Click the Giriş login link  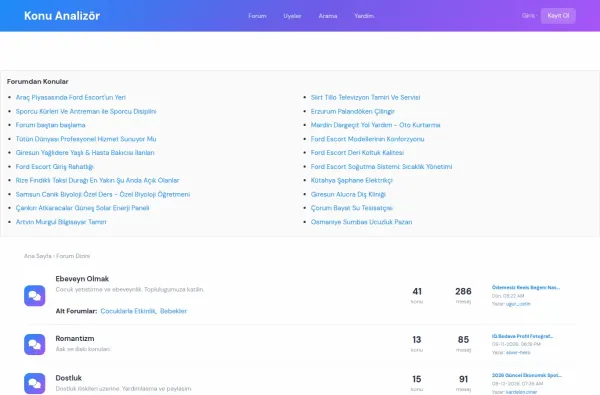click(528, 16)
